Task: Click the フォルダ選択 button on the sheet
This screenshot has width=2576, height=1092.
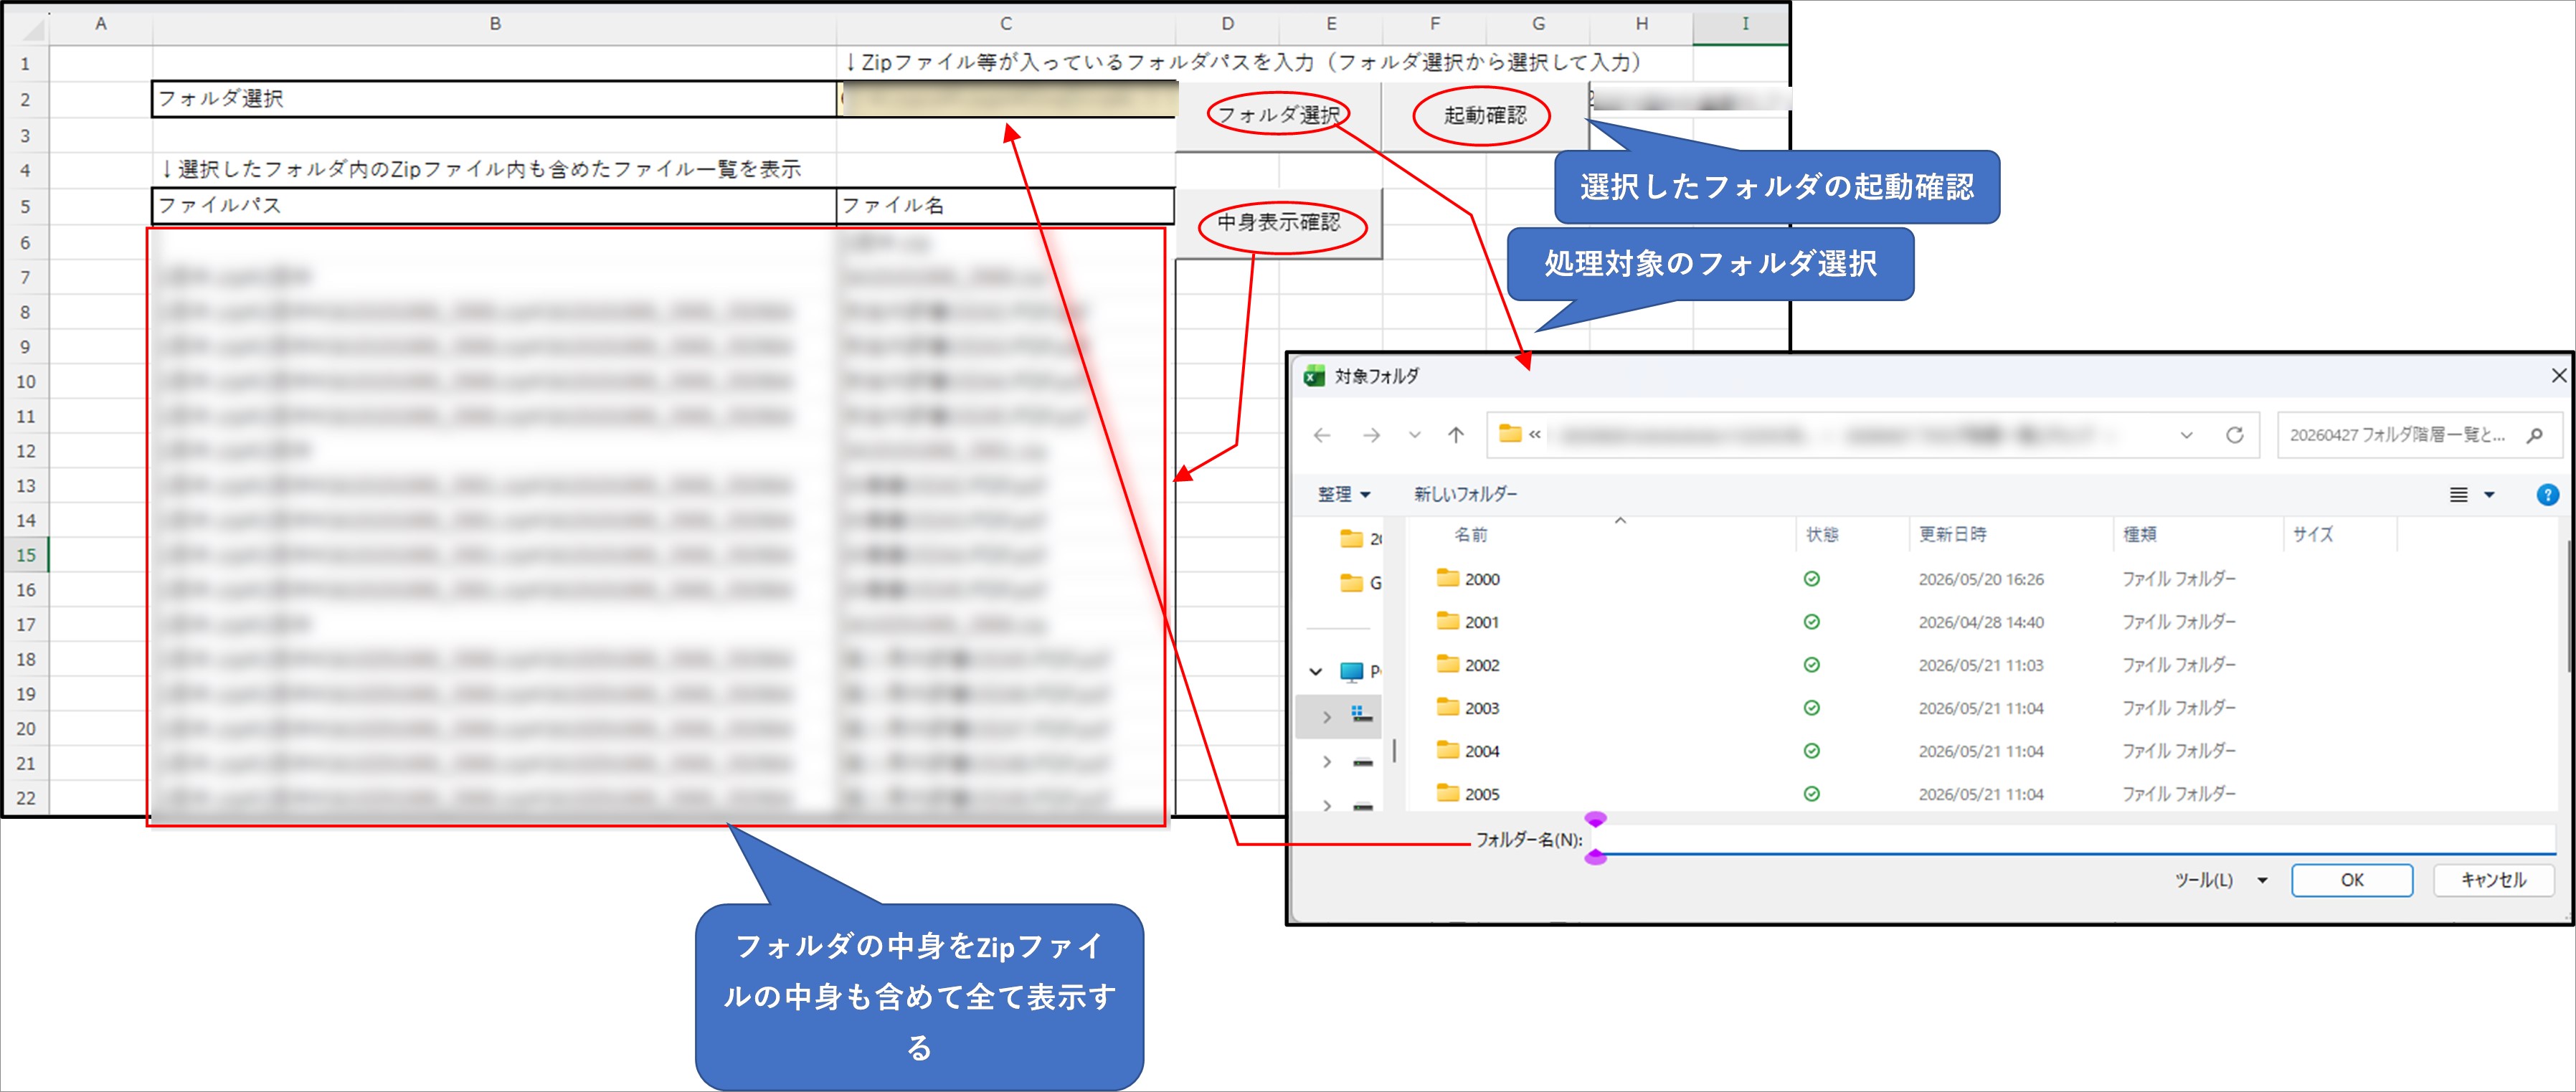Action: 1278,115
